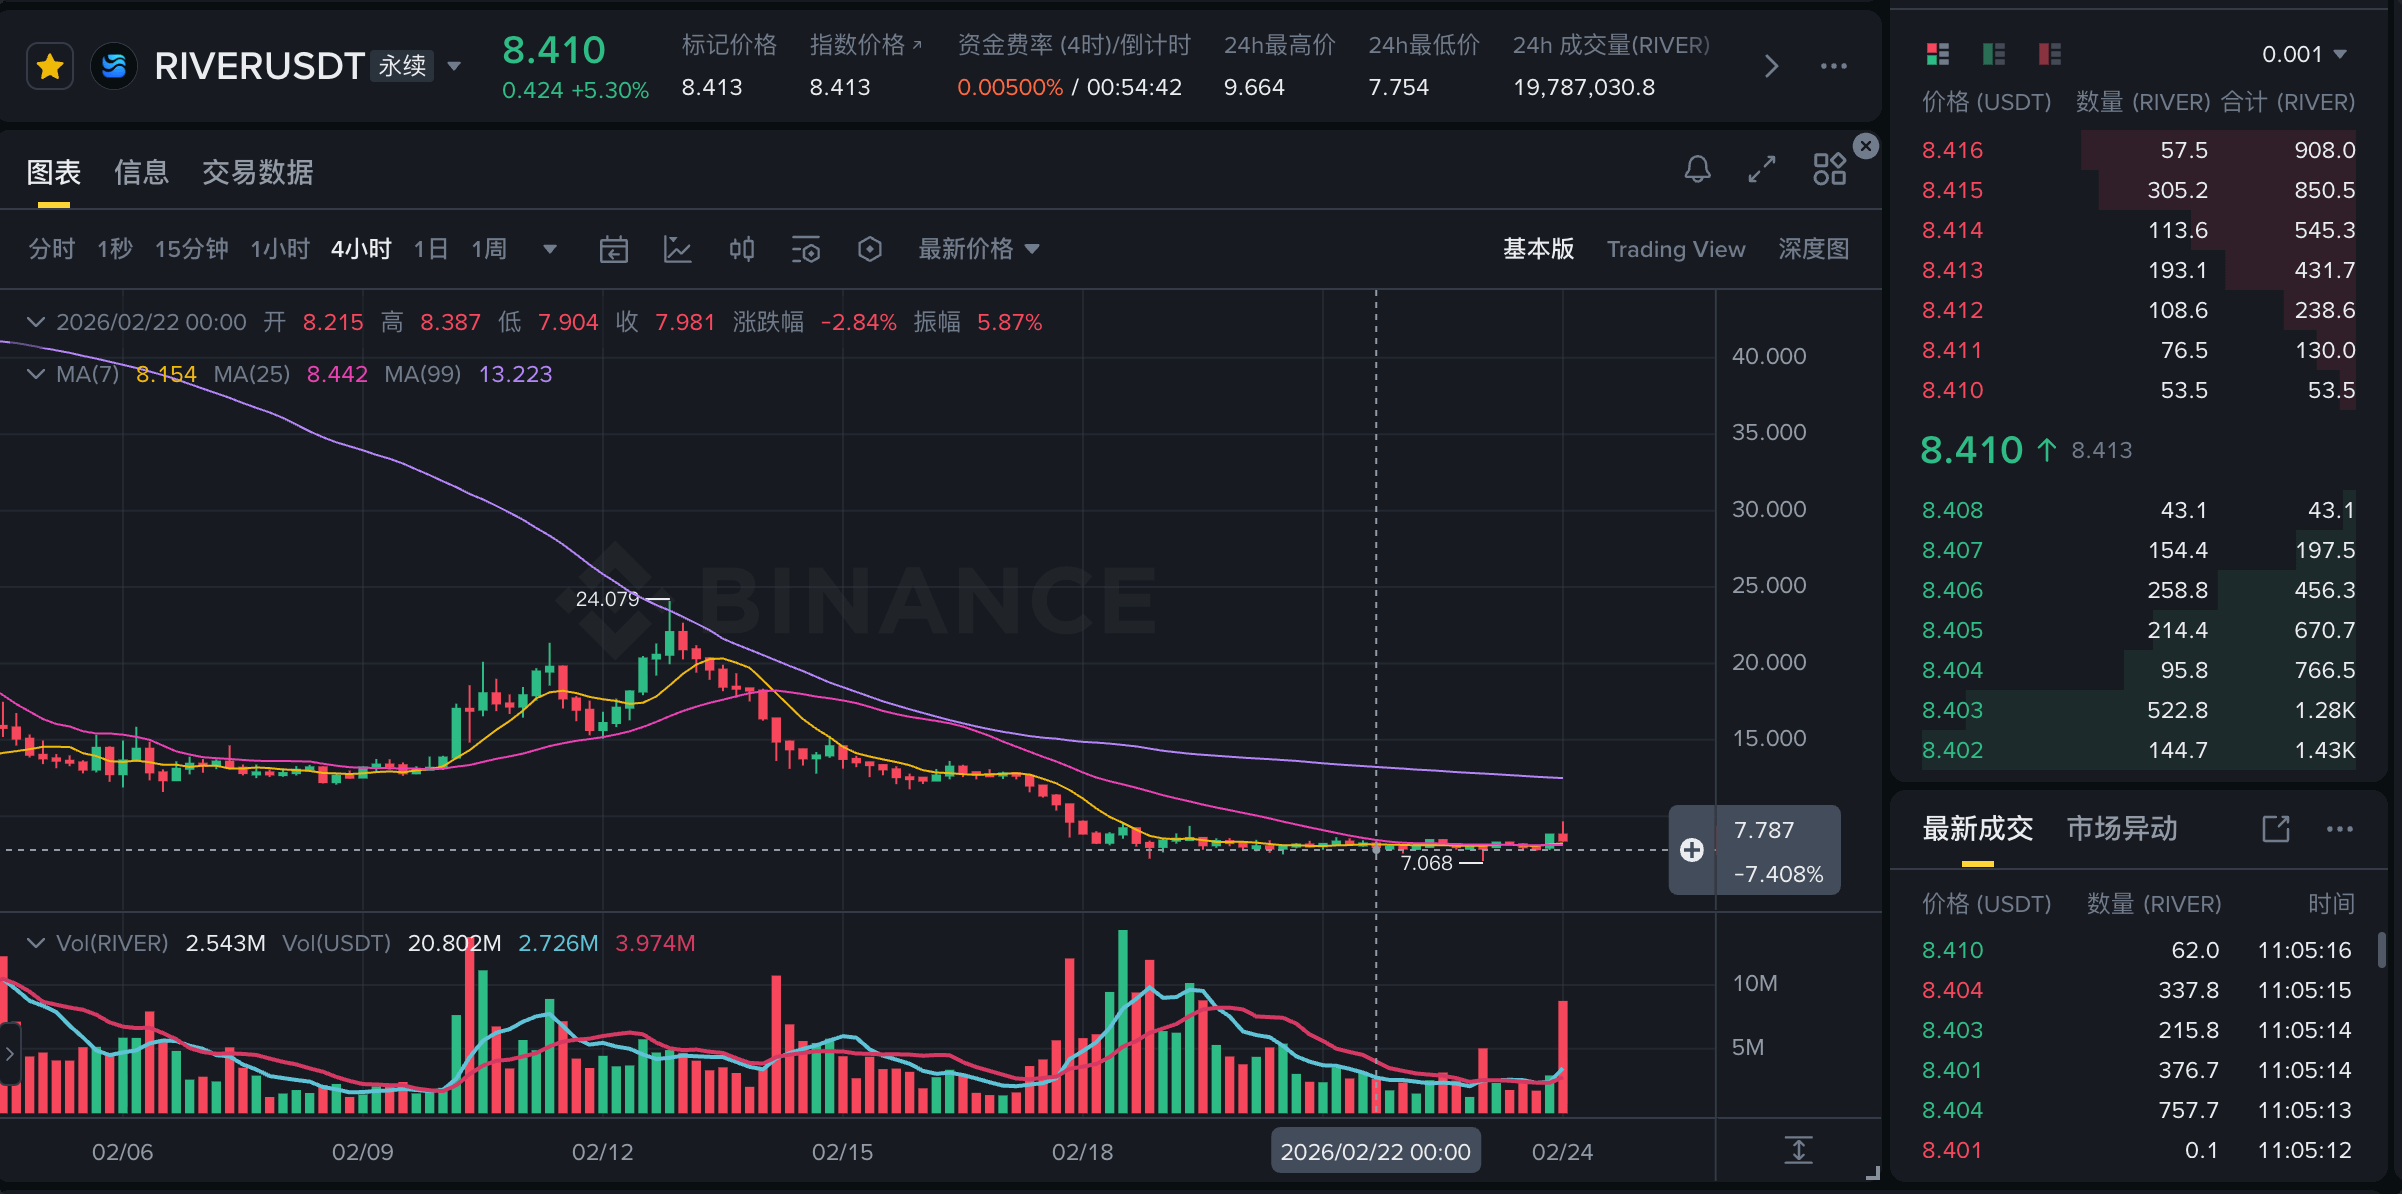Image resolution: width=2402 pixels, height=1194 pixels.
Task: Click the hexagon chart settings icon
Action: [x=869, y=249]
